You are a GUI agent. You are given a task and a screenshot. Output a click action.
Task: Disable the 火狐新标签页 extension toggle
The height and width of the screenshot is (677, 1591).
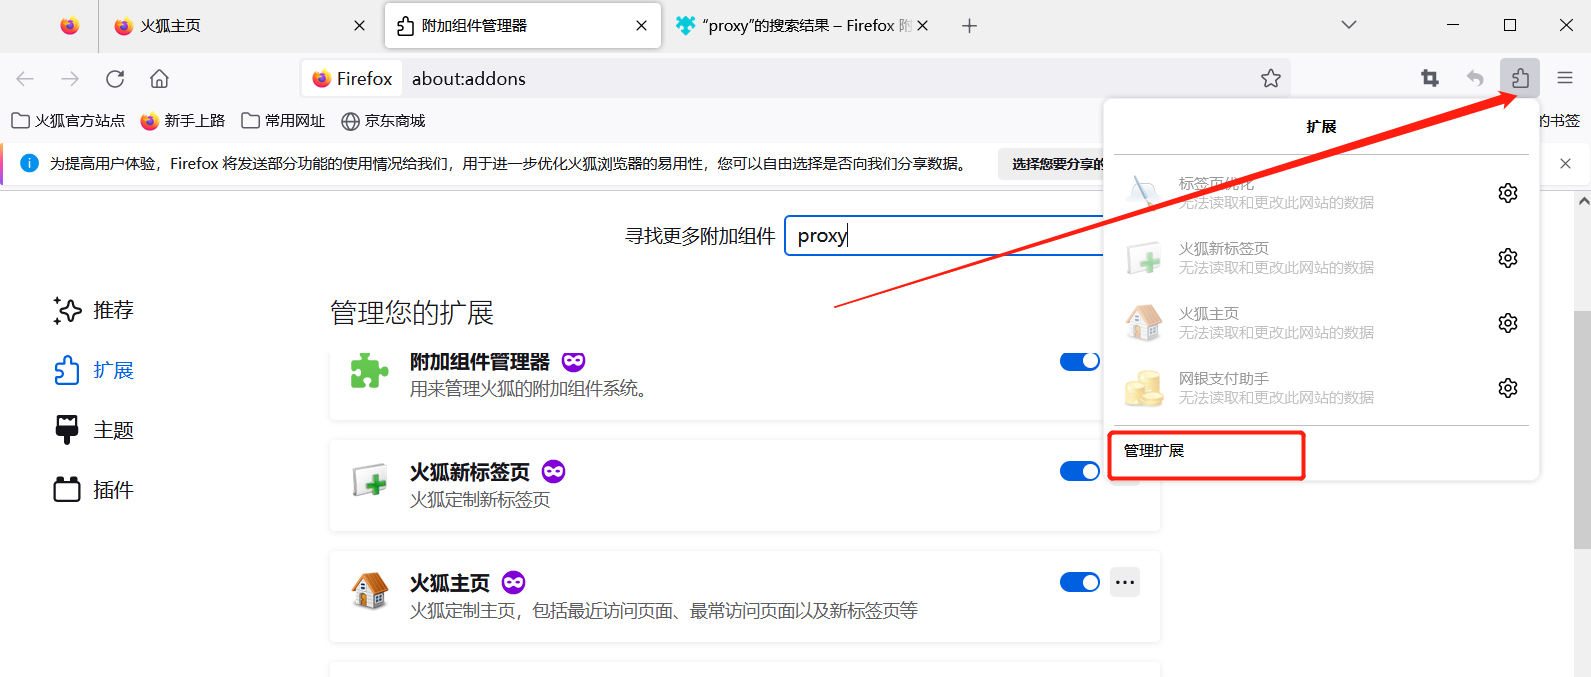pyautogui.click(x=1080, y=471)
